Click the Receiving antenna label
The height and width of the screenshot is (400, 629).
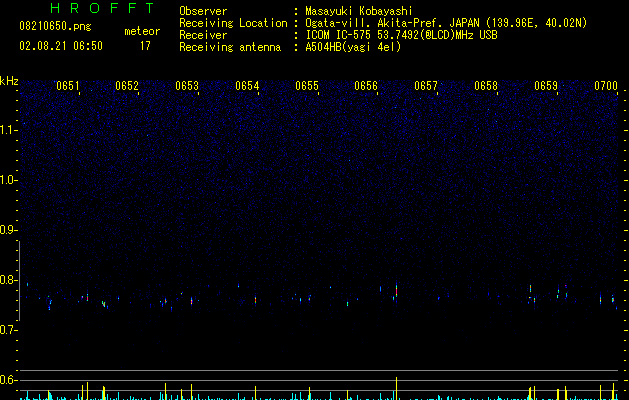230,47
